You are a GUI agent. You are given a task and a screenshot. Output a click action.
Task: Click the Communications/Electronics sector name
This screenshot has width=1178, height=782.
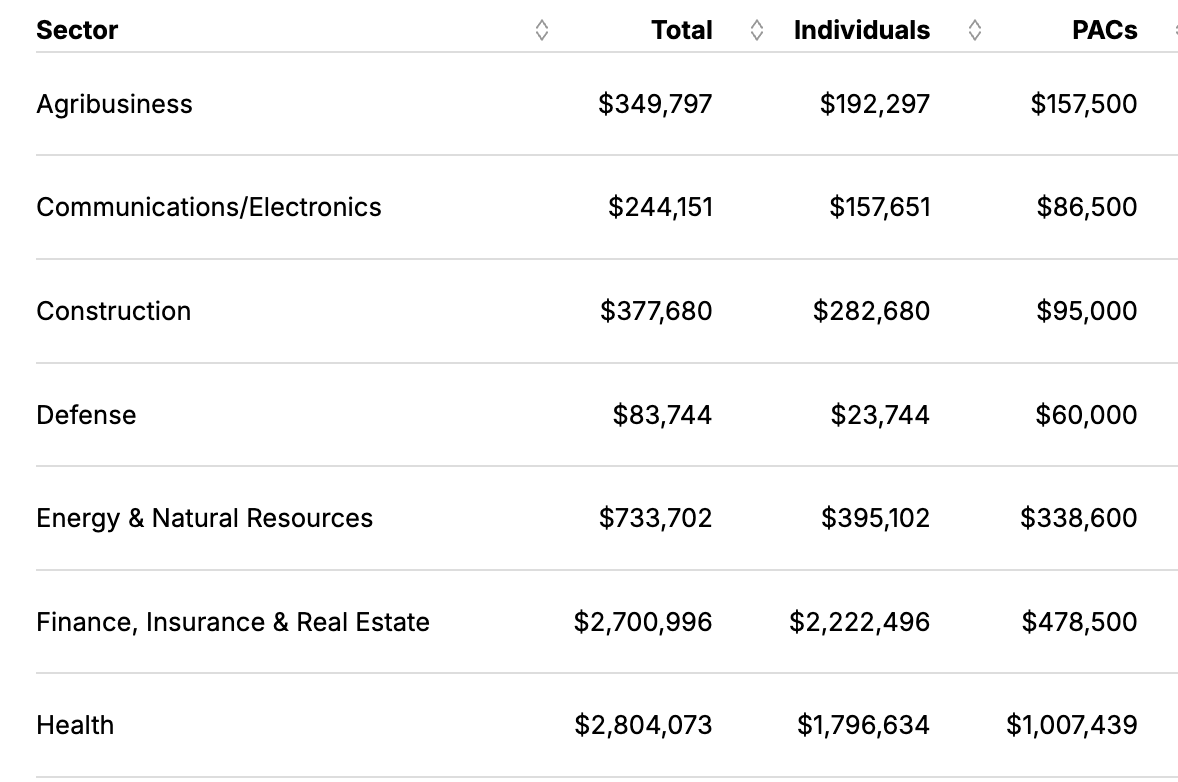[209, 207]
